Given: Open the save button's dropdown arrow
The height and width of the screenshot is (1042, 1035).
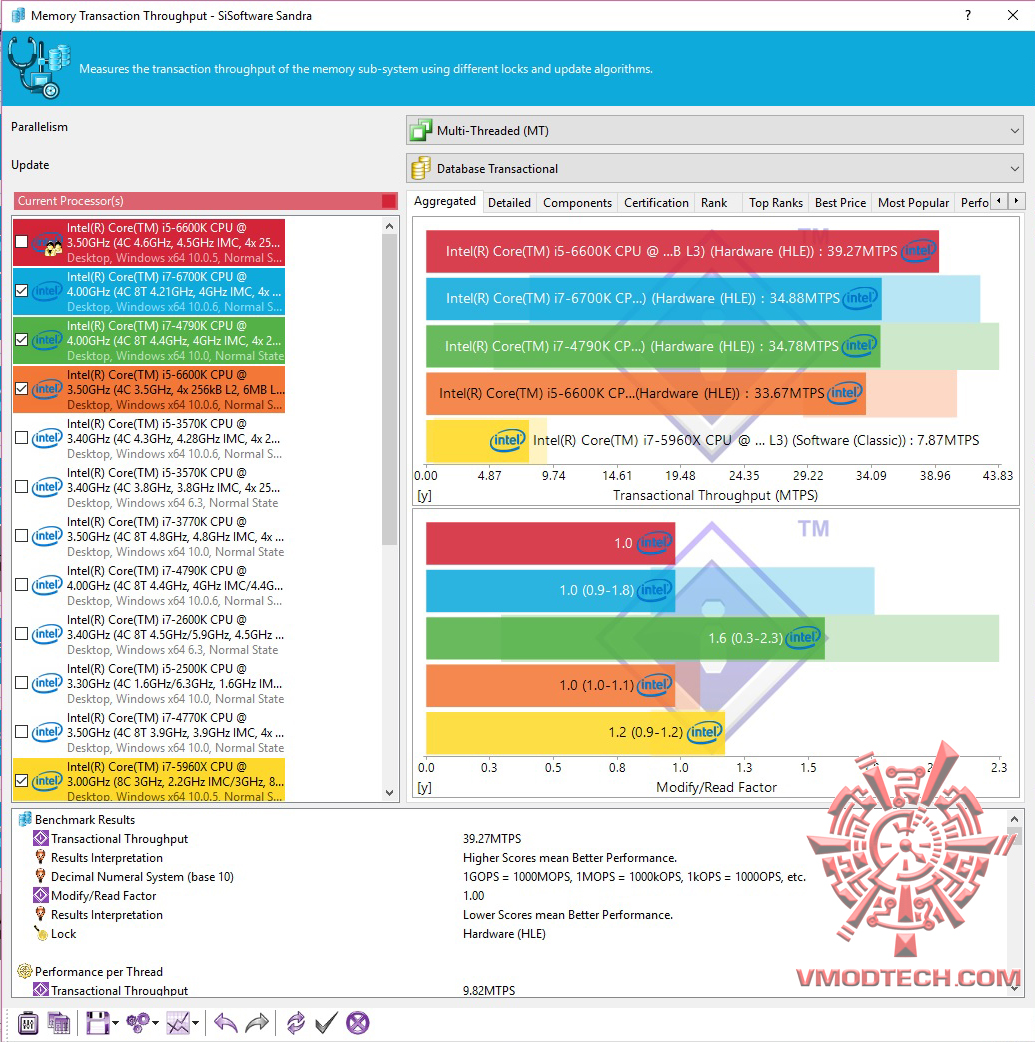Looking at the screenshot, I should (116, 1023).
